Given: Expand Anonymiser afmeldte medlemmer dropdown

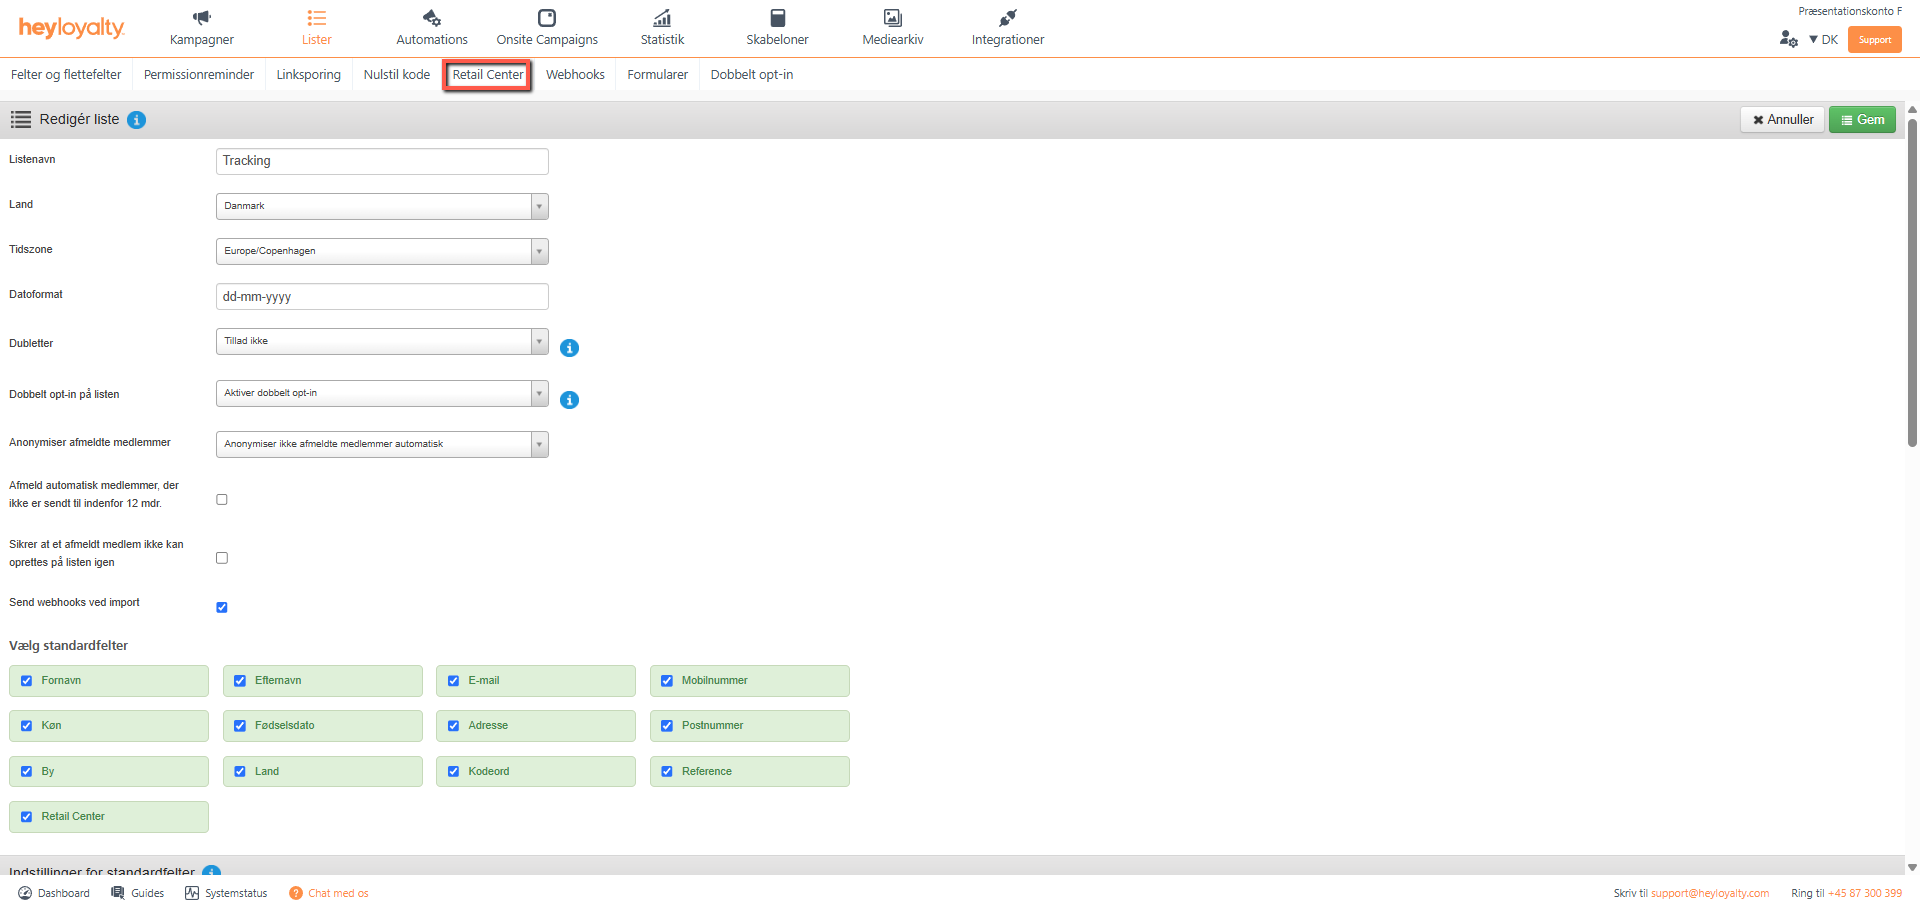Looking at the screenshot, I should pyautogui.click(x=382, y=444).
